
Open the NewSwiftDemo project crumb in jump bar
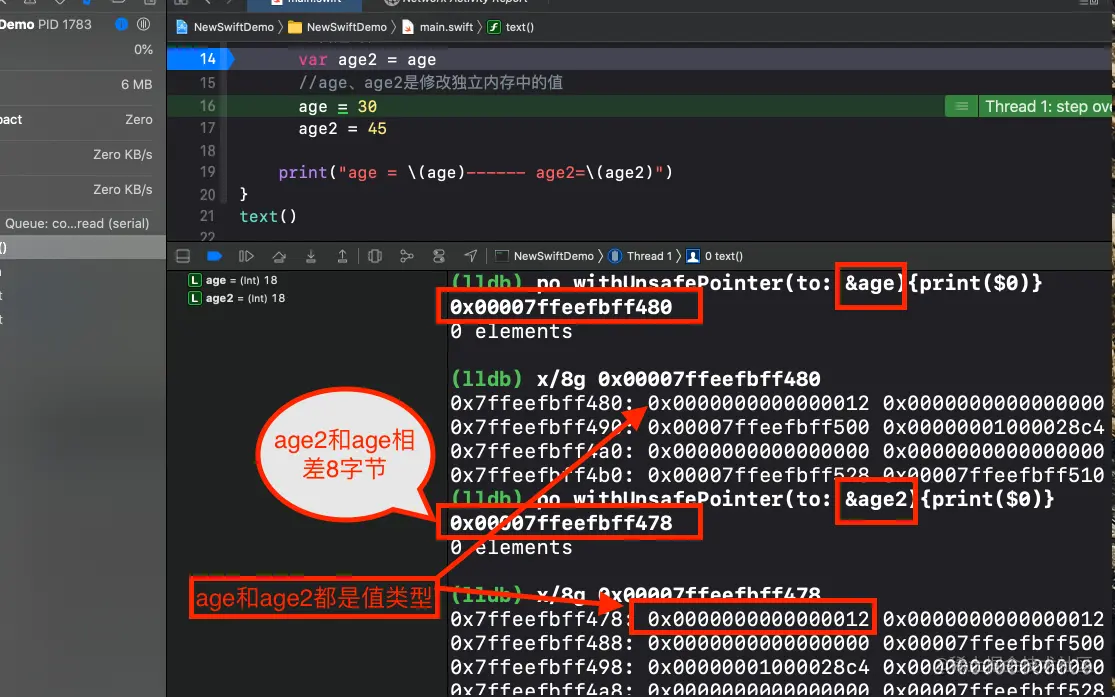point(225,27)
